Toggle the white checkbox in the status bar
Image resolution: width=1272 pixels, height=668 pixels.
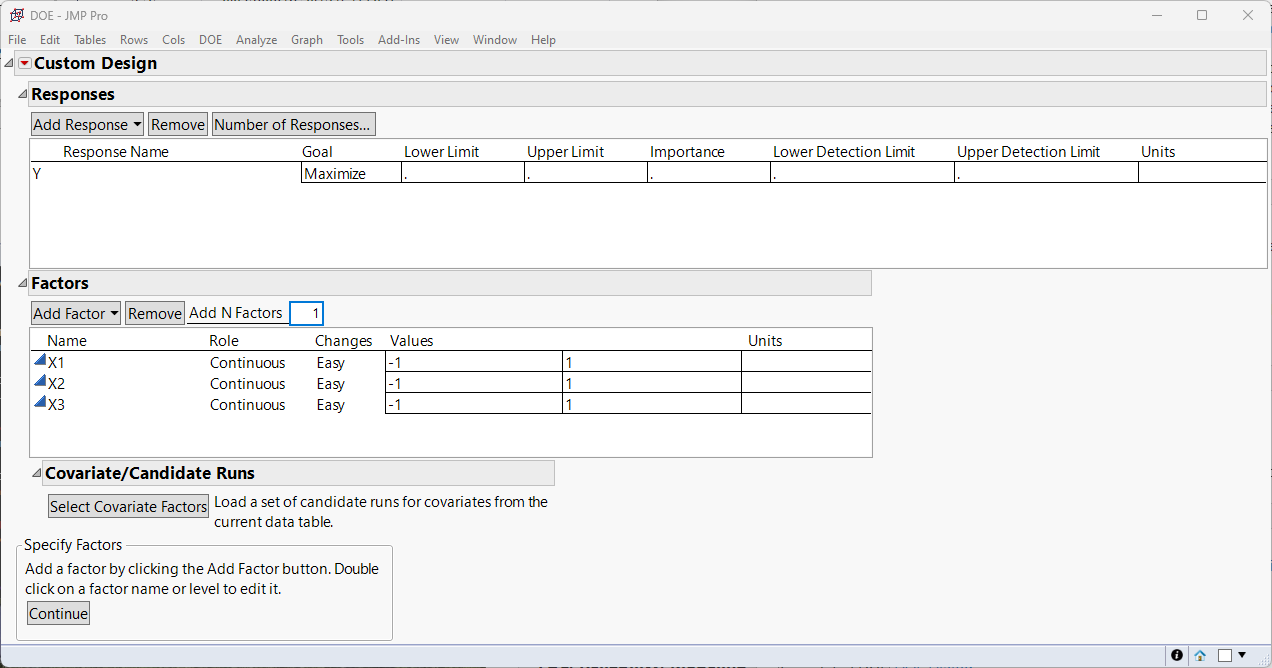tap(1225, 656)
